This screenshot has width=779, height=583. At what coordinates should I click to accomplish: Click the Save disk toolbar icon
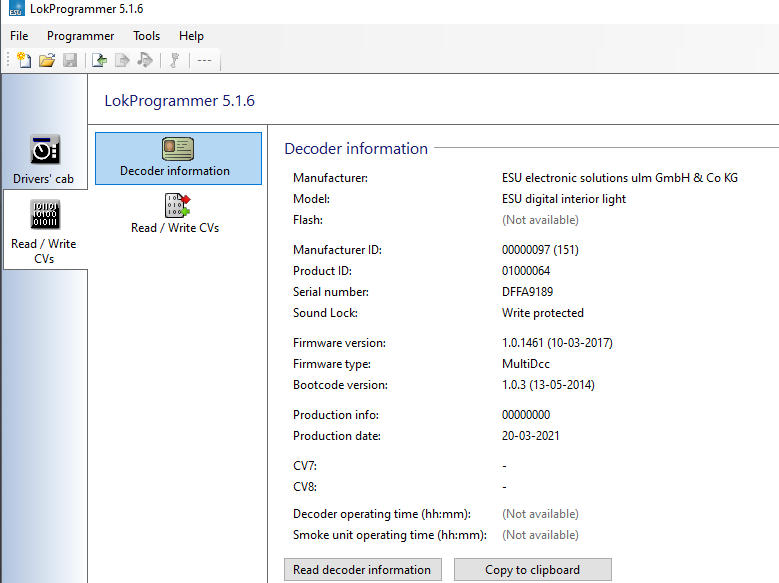[x=70, y=60]
